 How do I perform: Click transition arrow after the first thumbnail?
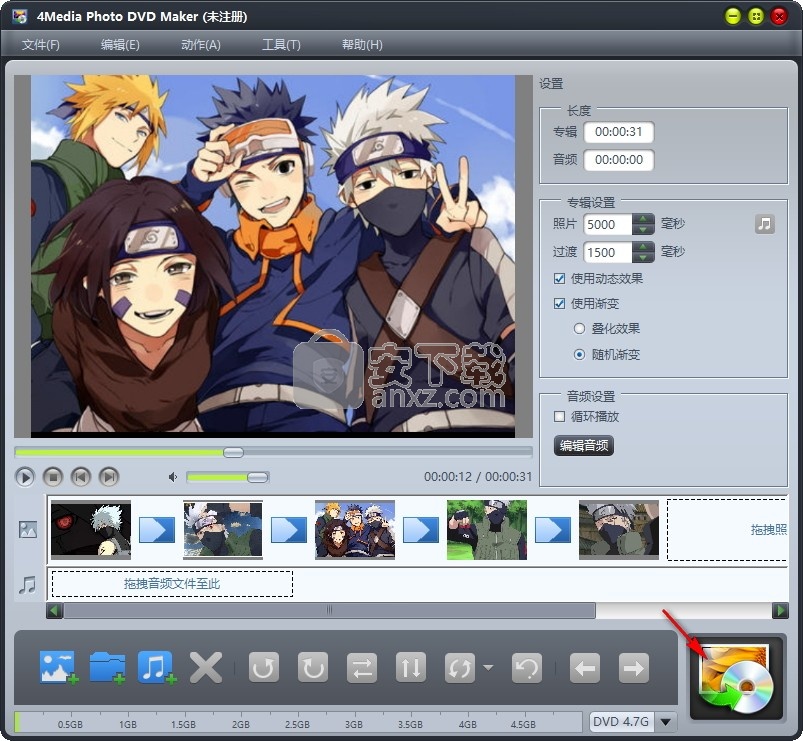pos(157,530)
